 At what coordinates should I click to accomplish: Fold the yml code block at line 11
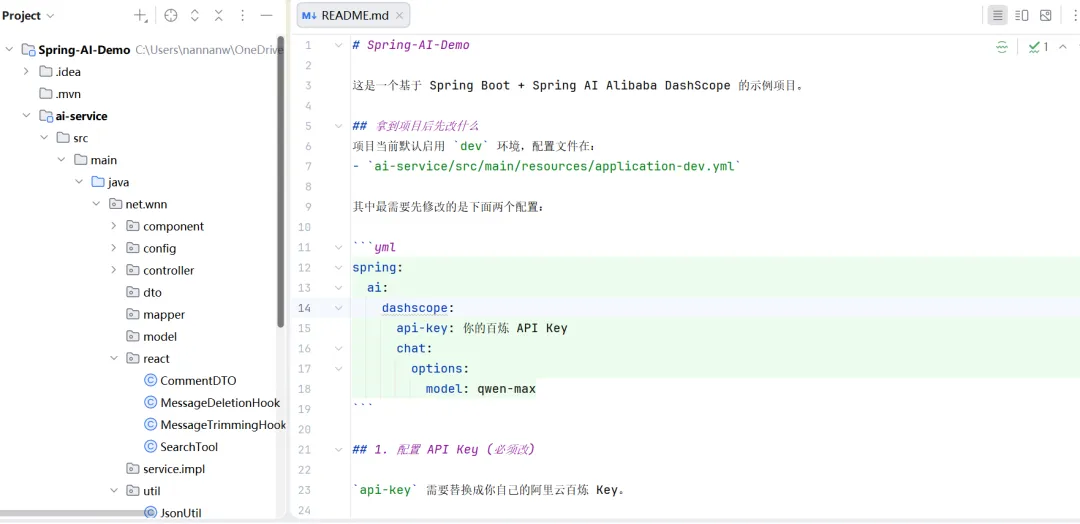[x=338, y=247]
